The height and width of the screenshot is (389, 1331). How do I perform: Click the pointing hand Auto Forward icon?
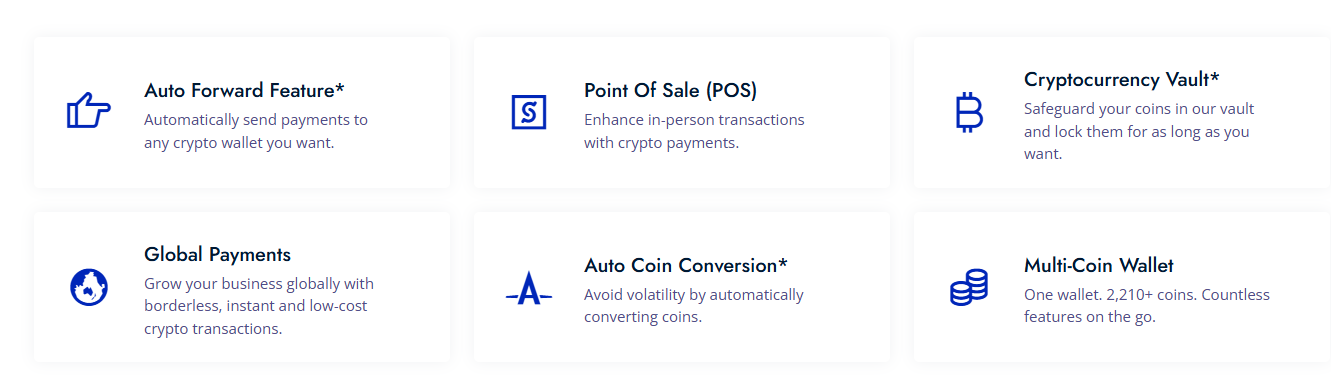pos(88,111)
